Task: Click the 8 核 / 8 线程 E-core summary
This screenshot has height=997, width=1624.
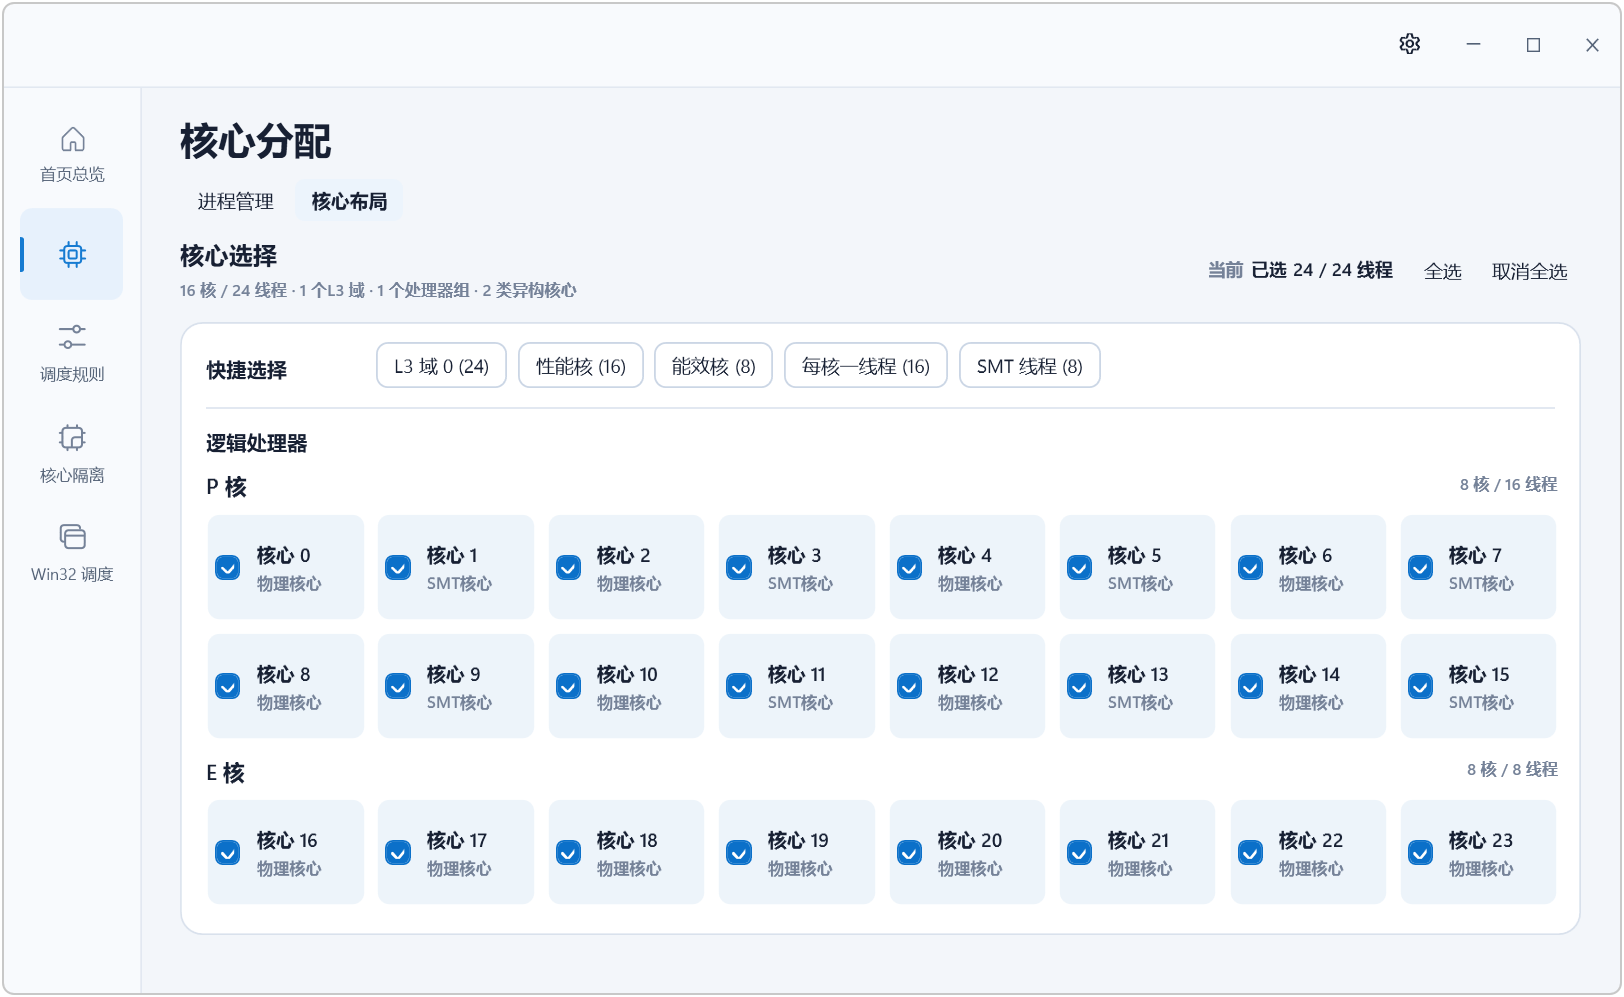Action: coord(1512,769)
